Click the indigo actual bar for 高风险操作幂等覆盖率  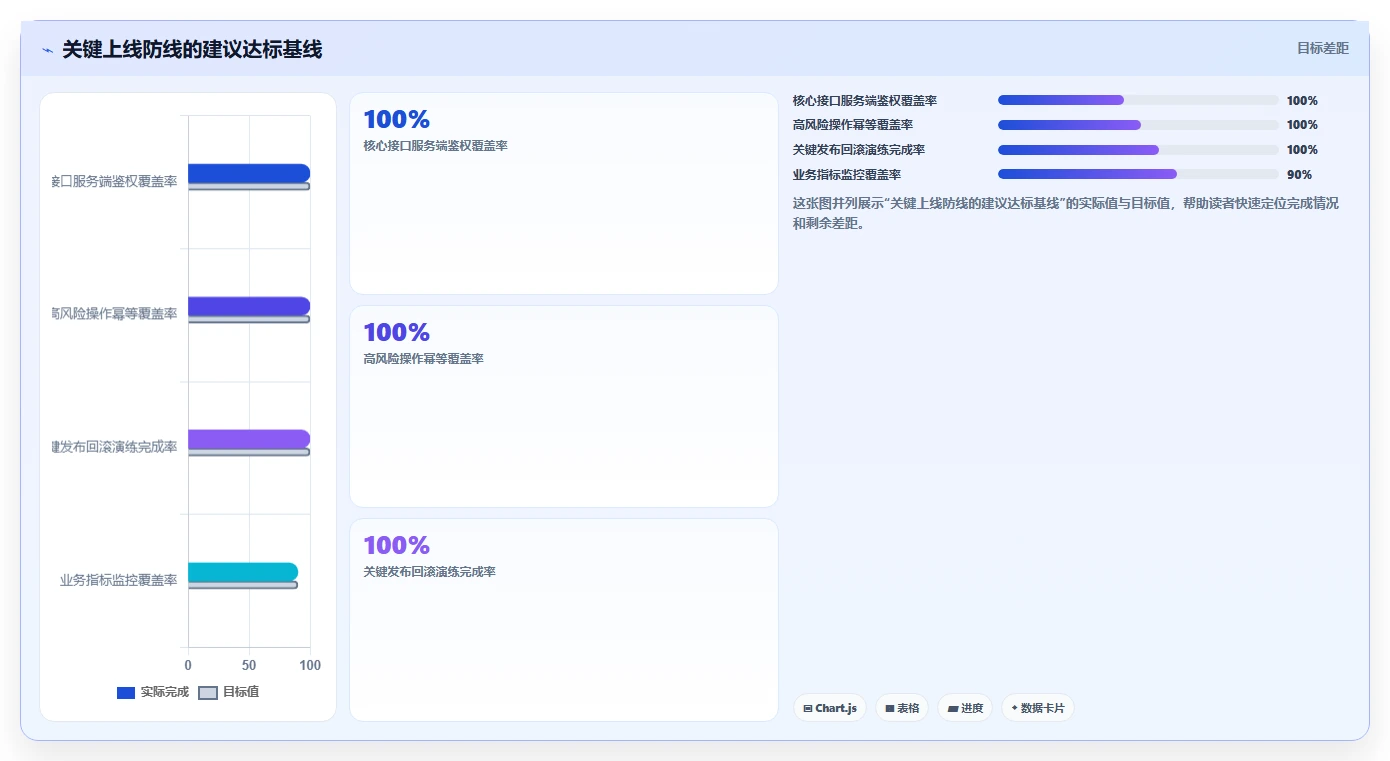click(249, 306)
